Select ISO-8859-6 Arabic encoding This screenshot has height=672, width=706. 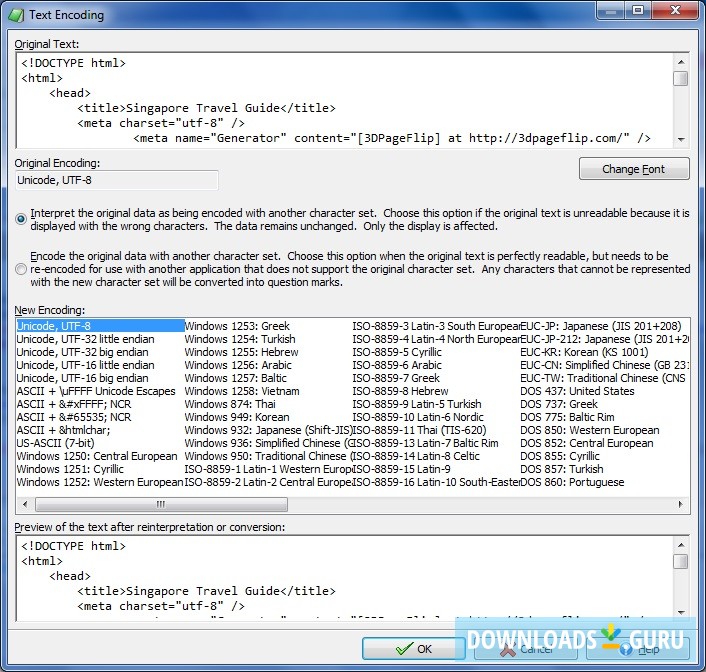click(x=397, y=365)
